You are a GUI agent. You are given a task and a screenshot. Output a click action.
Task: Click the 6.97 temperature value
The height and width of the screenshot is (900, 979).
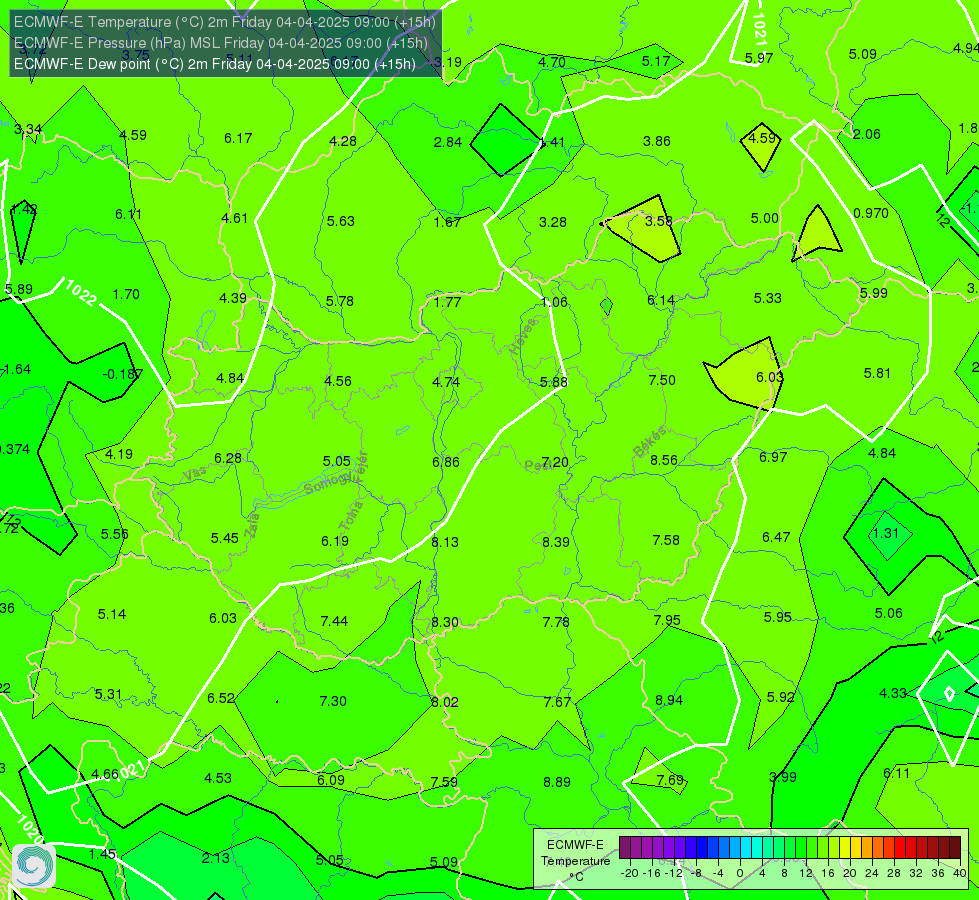[773, 457]
